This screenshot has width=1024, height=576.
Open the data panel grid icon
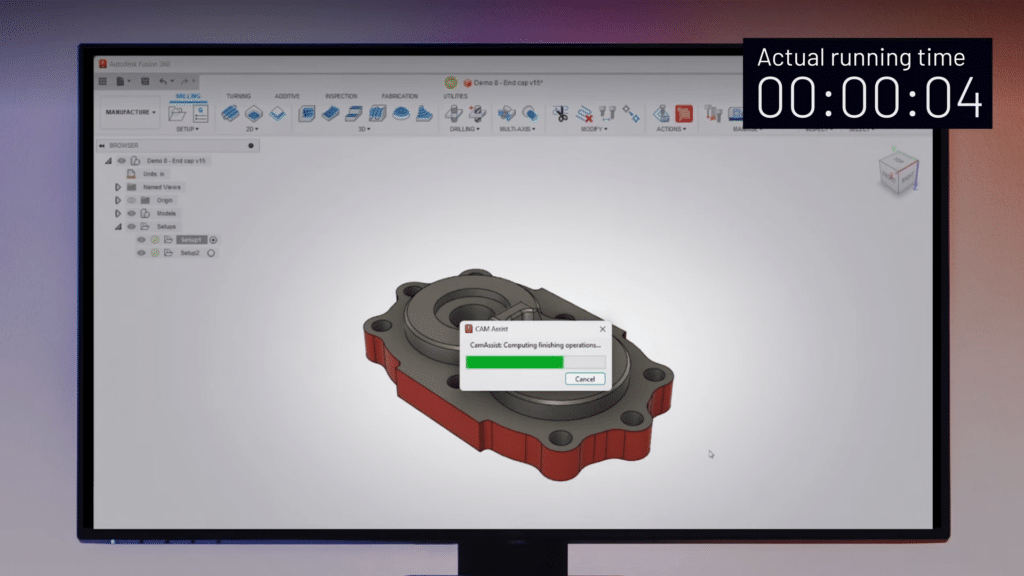(x=103, y=81)
